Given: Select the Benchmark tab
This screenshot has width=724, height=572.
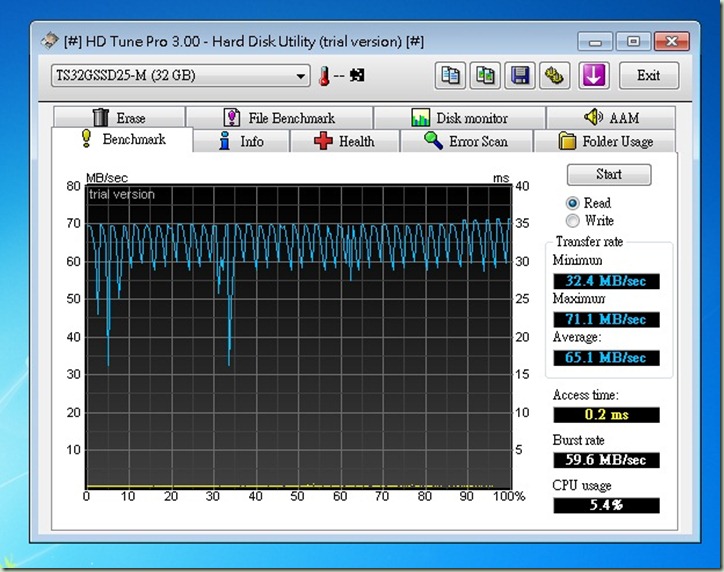Looking at the screenshot, I should tap(122, 139).
